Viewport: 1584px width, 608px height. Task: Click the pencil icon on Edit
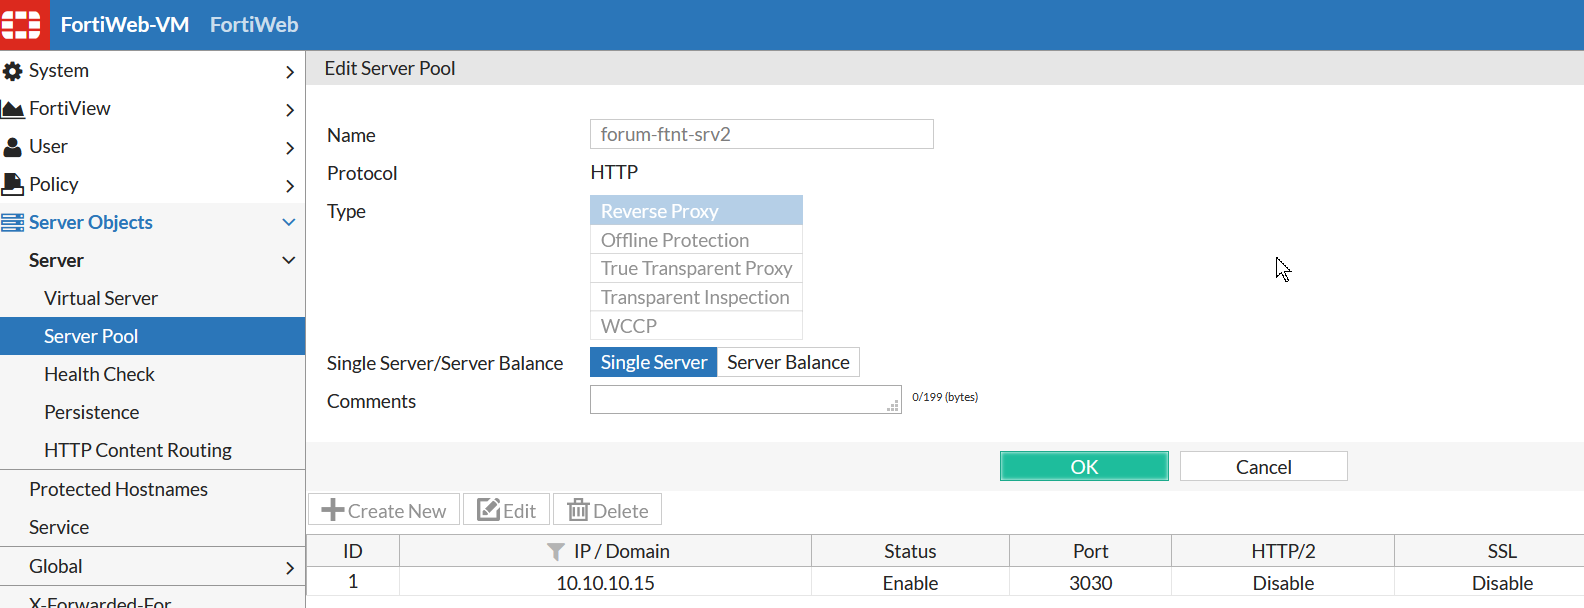click(488, 510)
